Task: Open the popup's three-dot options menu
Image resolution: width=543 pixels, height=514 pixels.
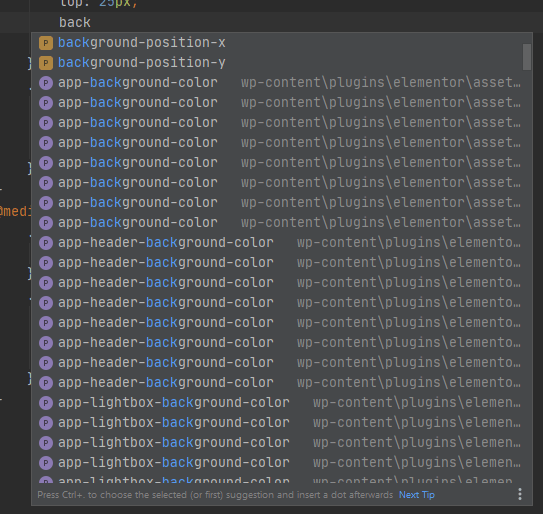Action: (x=519, y=494)
